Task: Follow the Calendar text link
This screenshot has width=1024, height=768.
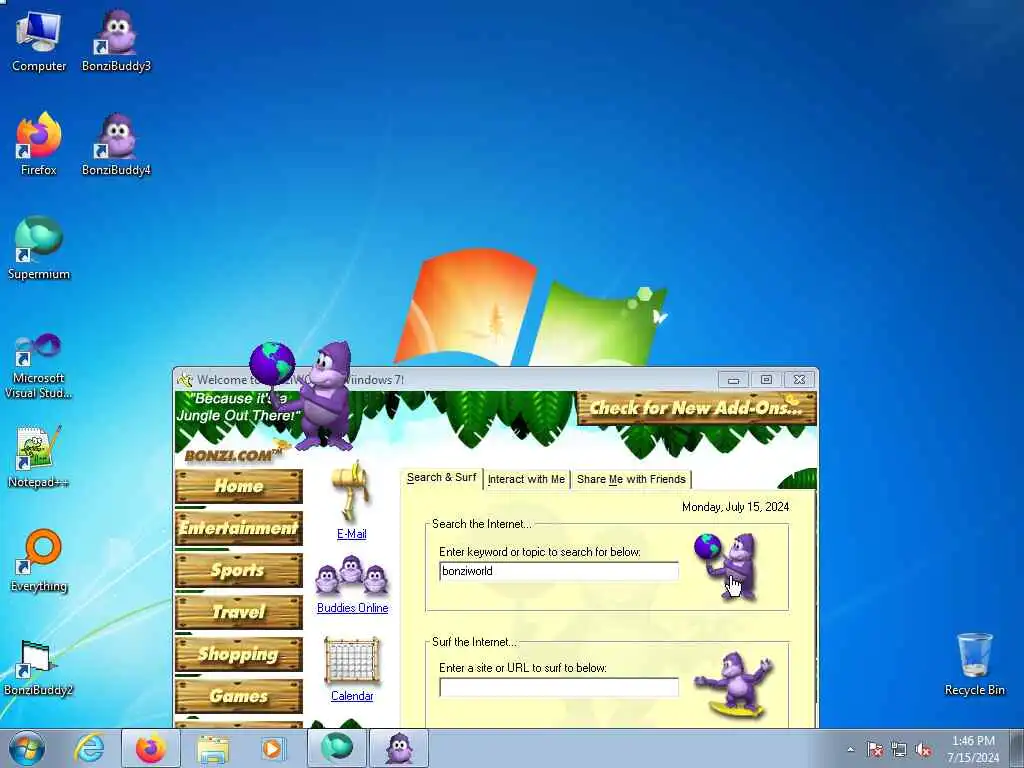Action: coord(352,696)
